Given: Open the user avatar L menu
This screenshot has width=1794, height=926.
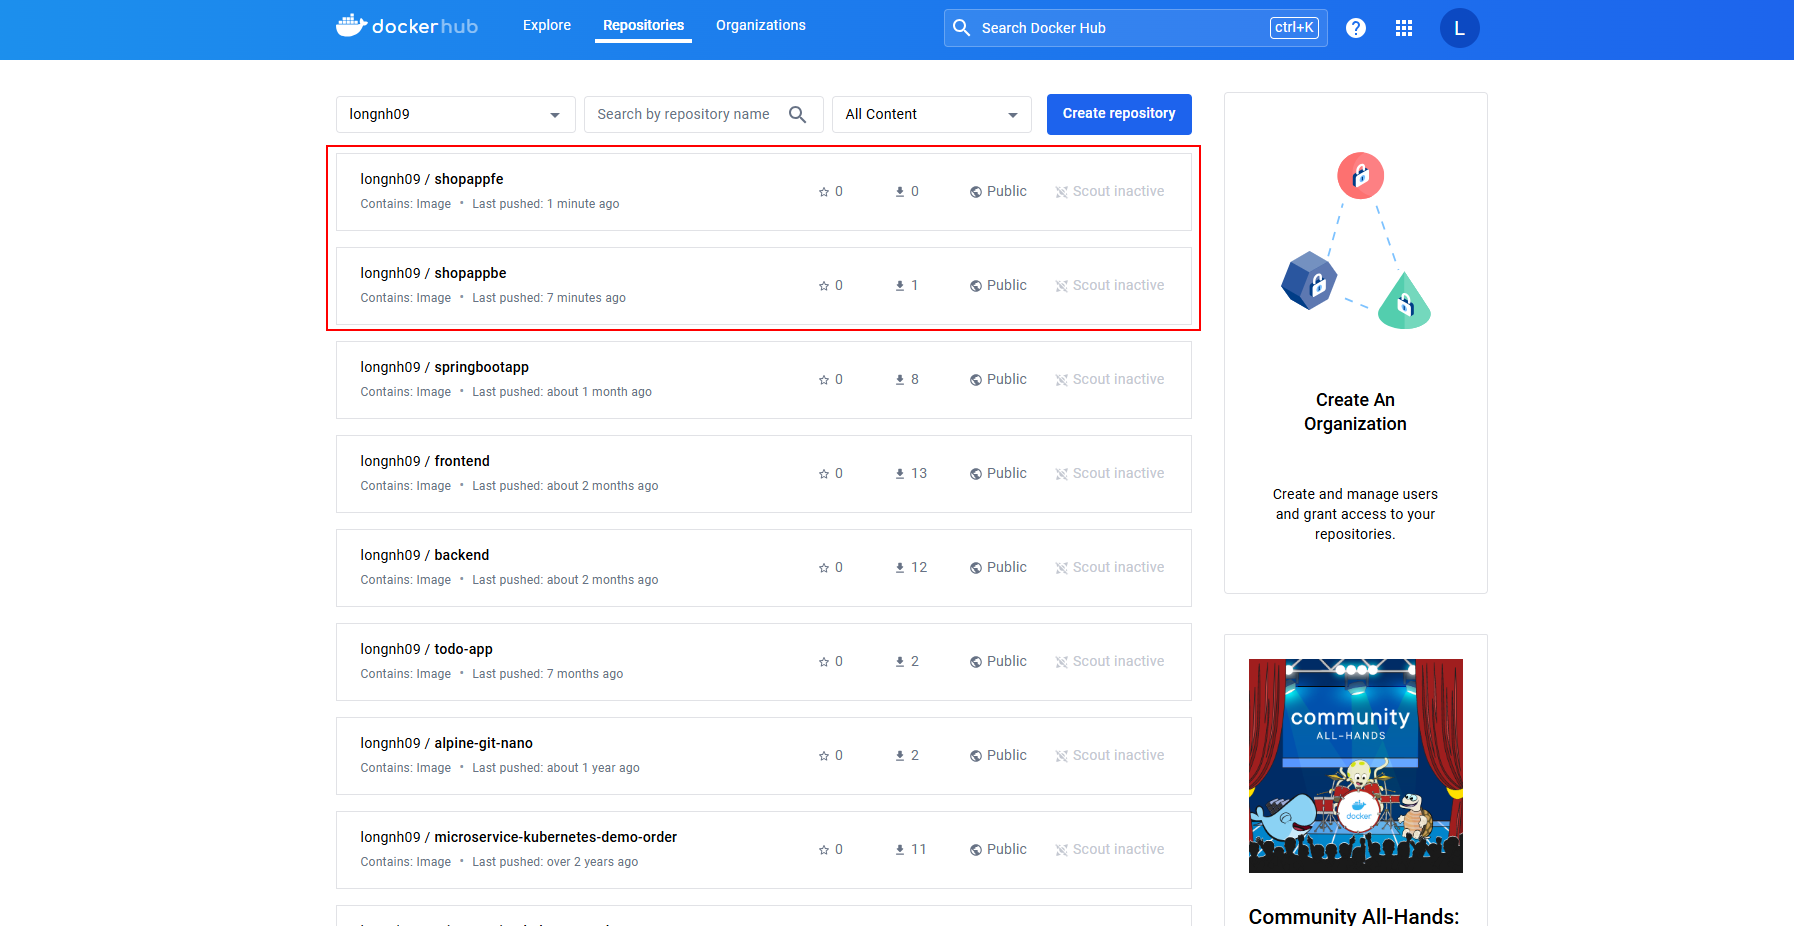Looking at the screenshot, I should point(1459,28).
